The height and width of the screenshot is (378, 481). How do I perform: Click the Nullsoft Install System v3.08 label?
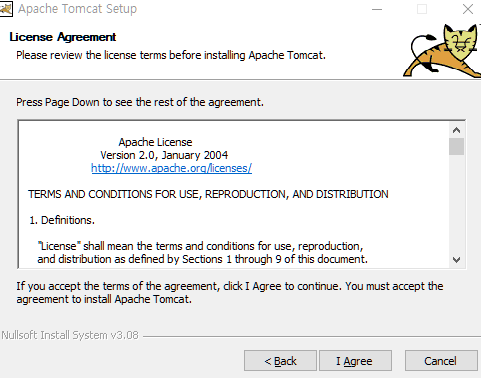click(70, 335)
